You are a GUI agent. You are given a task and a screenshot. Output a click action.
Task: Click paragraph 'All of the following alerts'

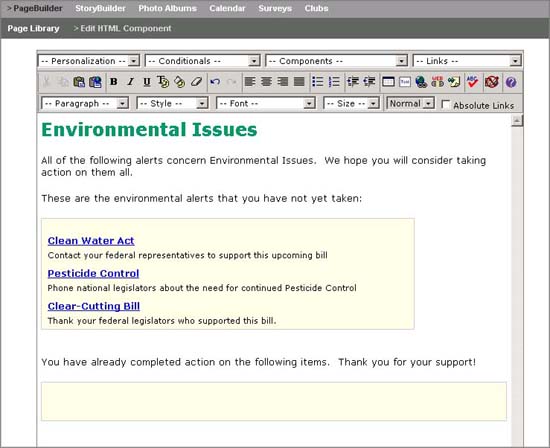(263, 166)
